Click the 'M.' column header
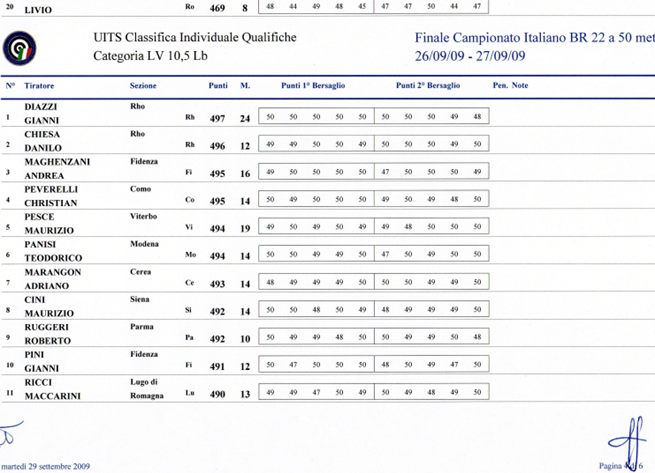655x473 pixels. [x=245, y=85]
